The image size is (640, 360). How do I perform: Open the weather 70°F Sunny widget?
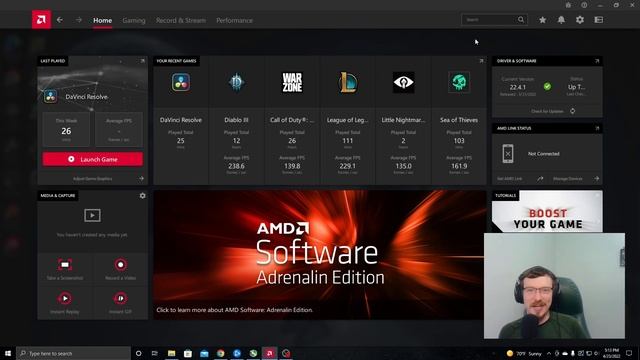pos(524,353)
